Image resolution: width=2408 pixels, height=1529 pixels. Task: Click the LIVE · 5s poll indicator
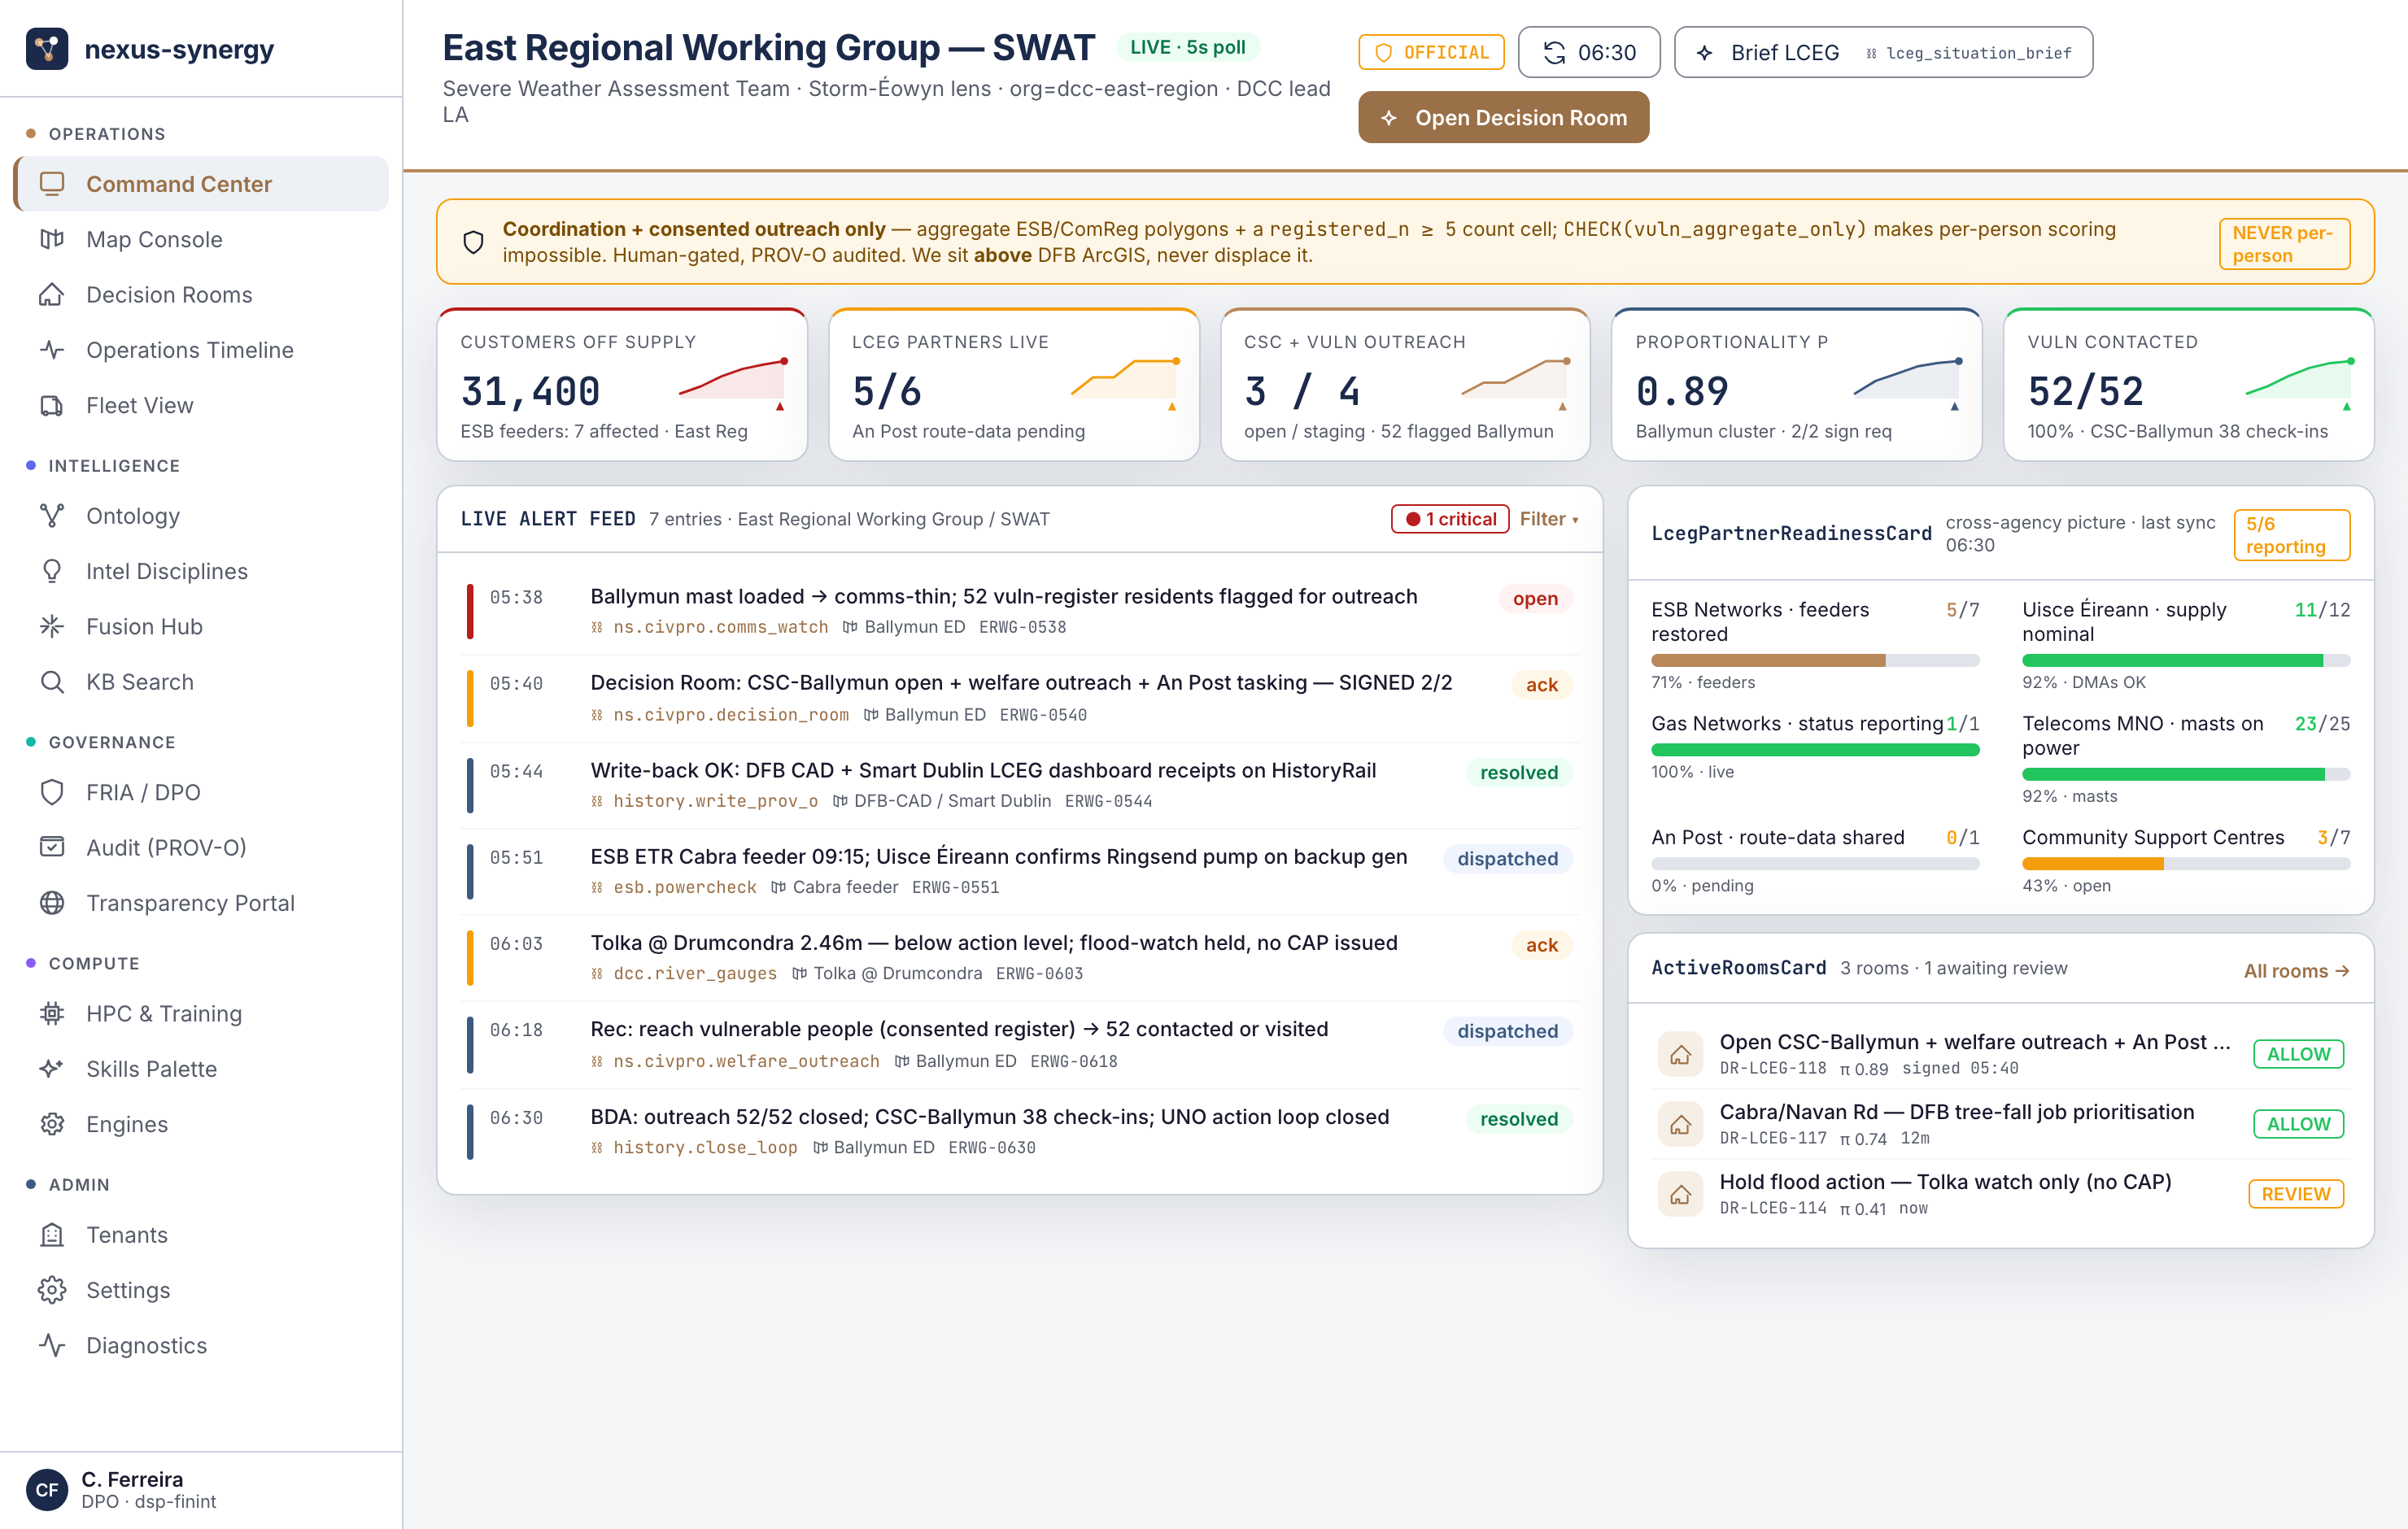[1187, 47]
